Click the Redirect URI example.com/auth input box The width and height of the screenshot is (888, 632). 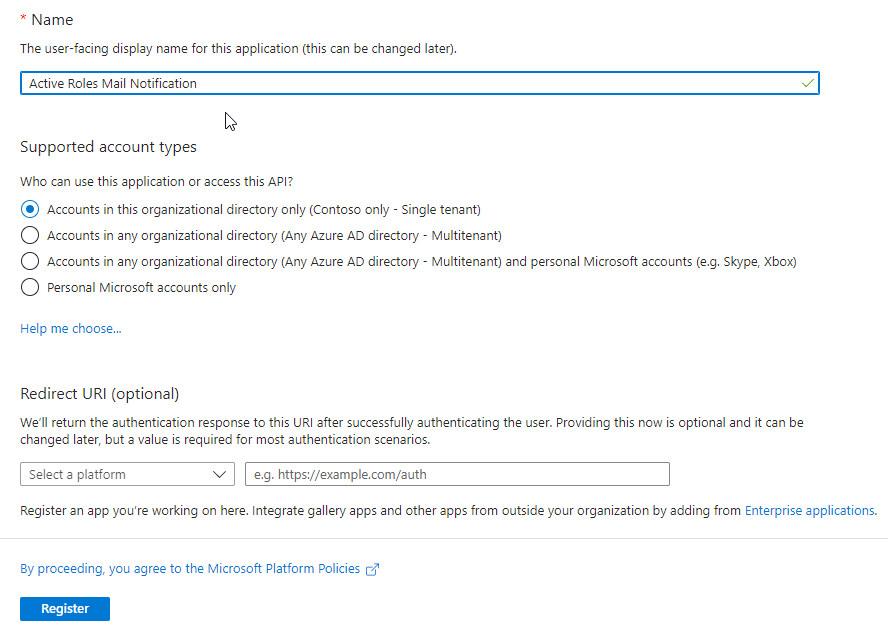[457, 474]
